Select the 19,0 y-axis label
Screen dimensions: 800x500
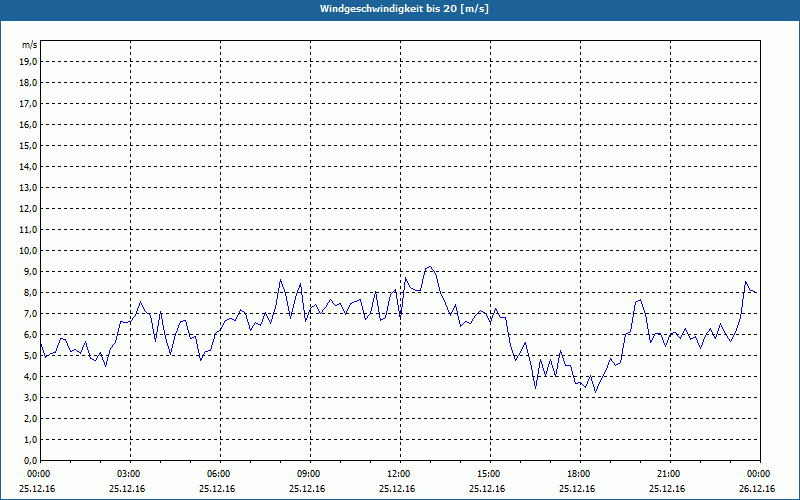tap(29, 62)
